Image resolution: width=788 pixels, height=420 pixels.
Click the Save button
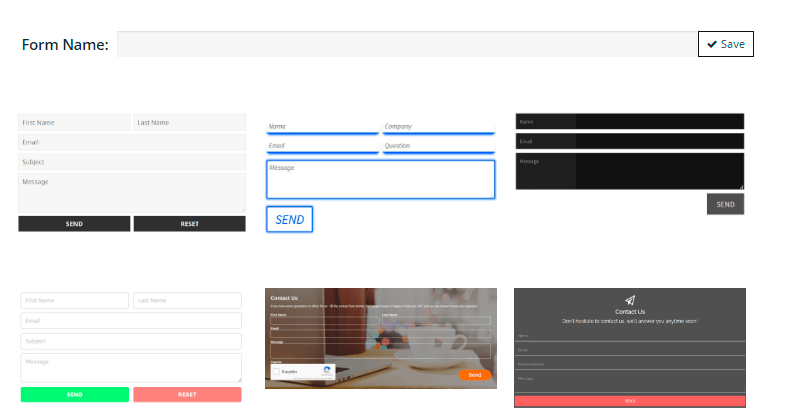coord(726,44)
